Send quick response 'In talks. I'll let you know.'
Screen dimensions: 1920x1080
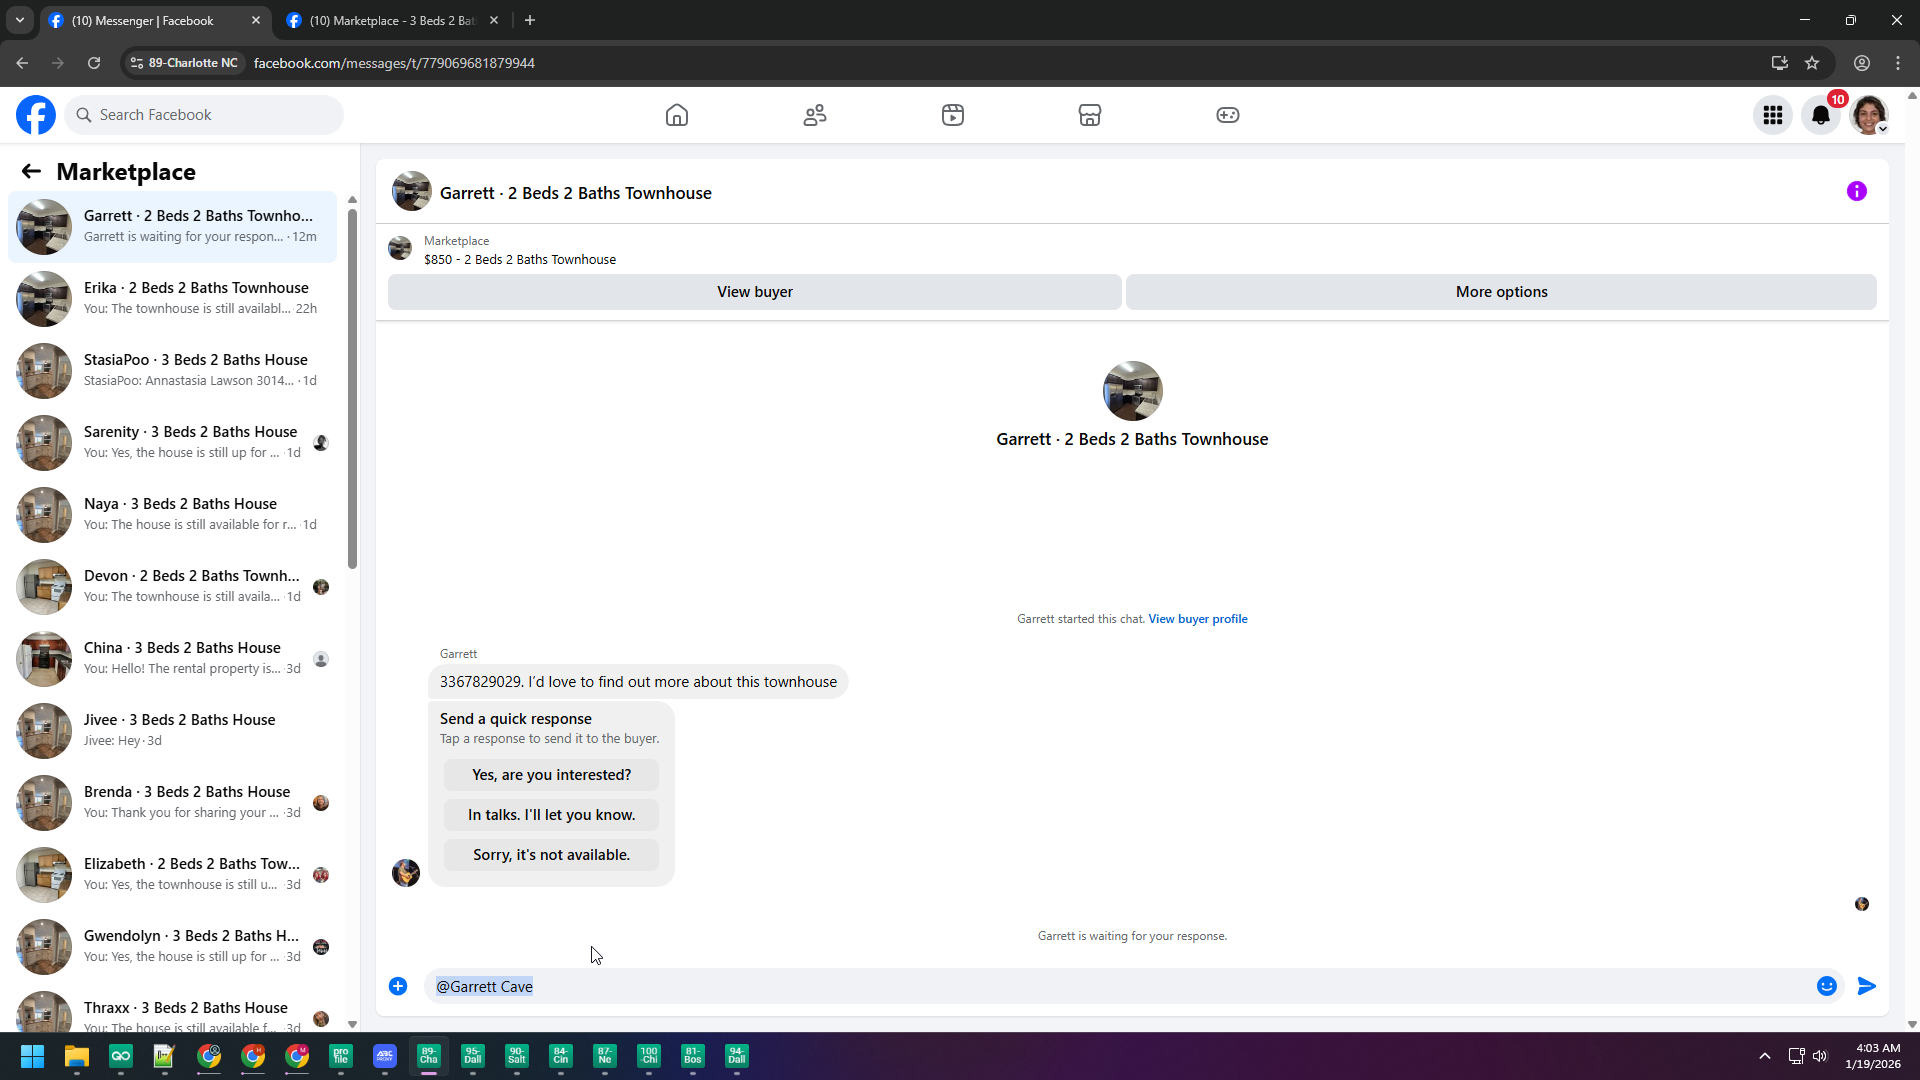click(x=552, y=815)
